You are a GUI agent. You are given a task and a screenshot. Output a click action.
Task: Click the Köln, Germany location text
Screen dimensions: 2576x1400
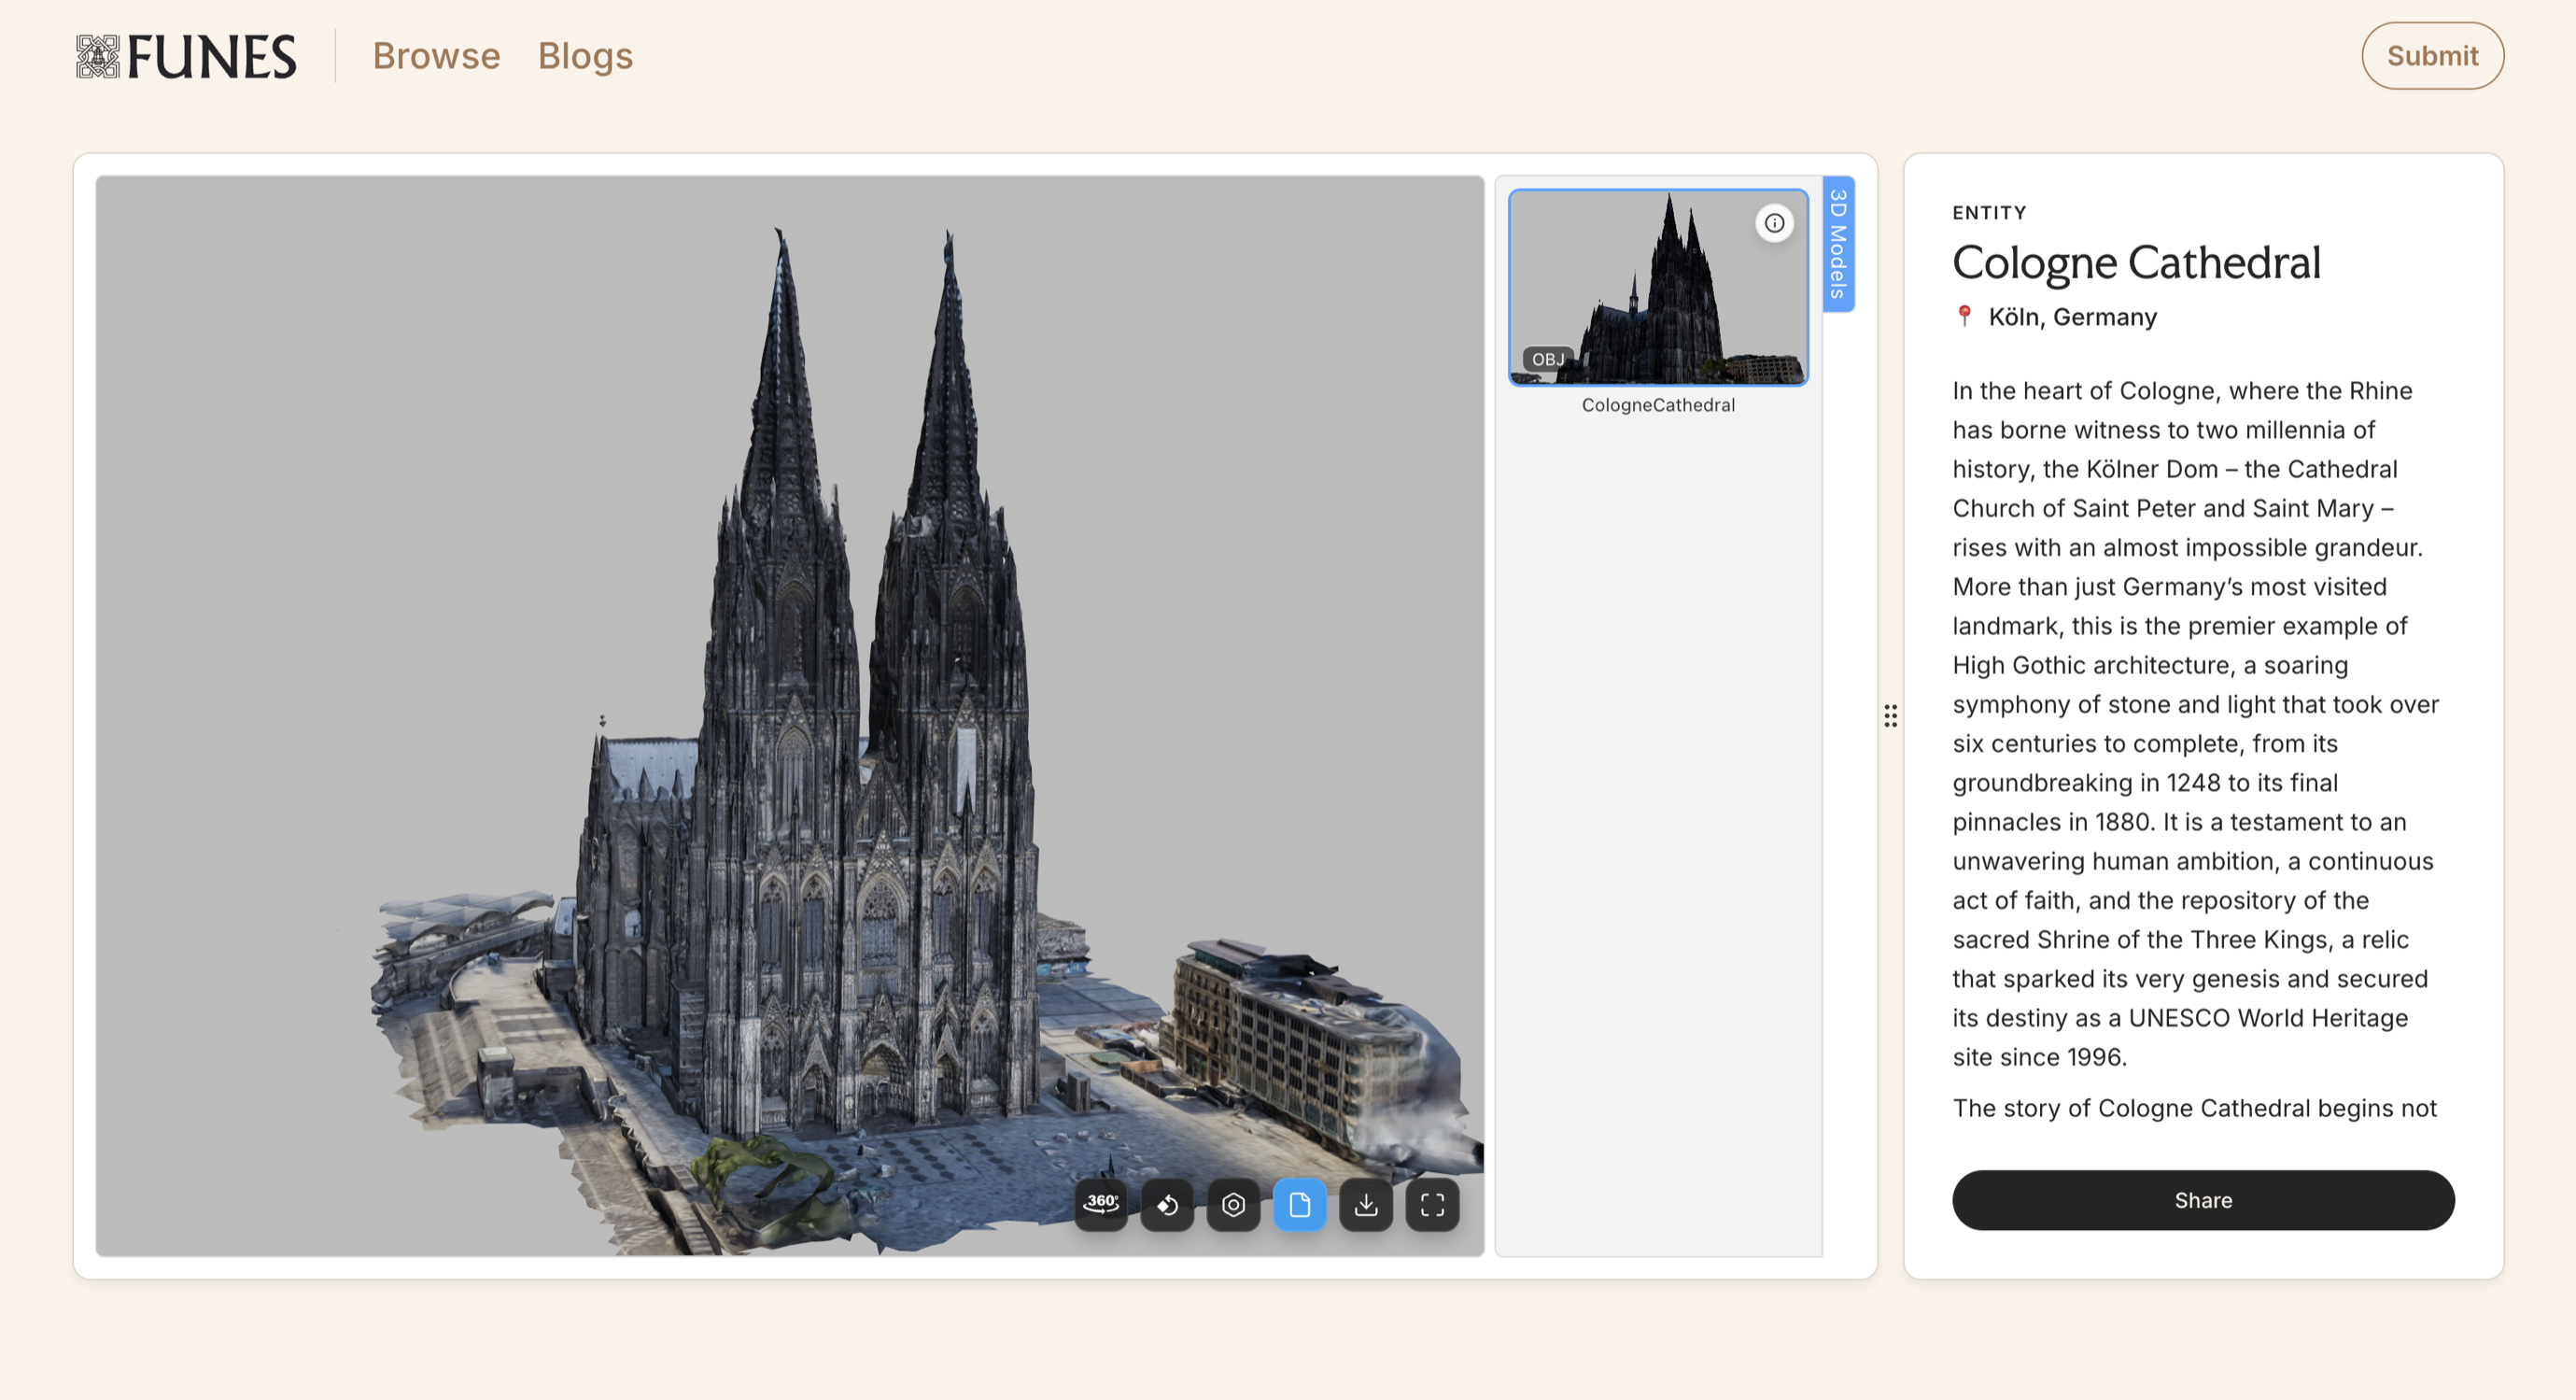tap(2072, 317)
